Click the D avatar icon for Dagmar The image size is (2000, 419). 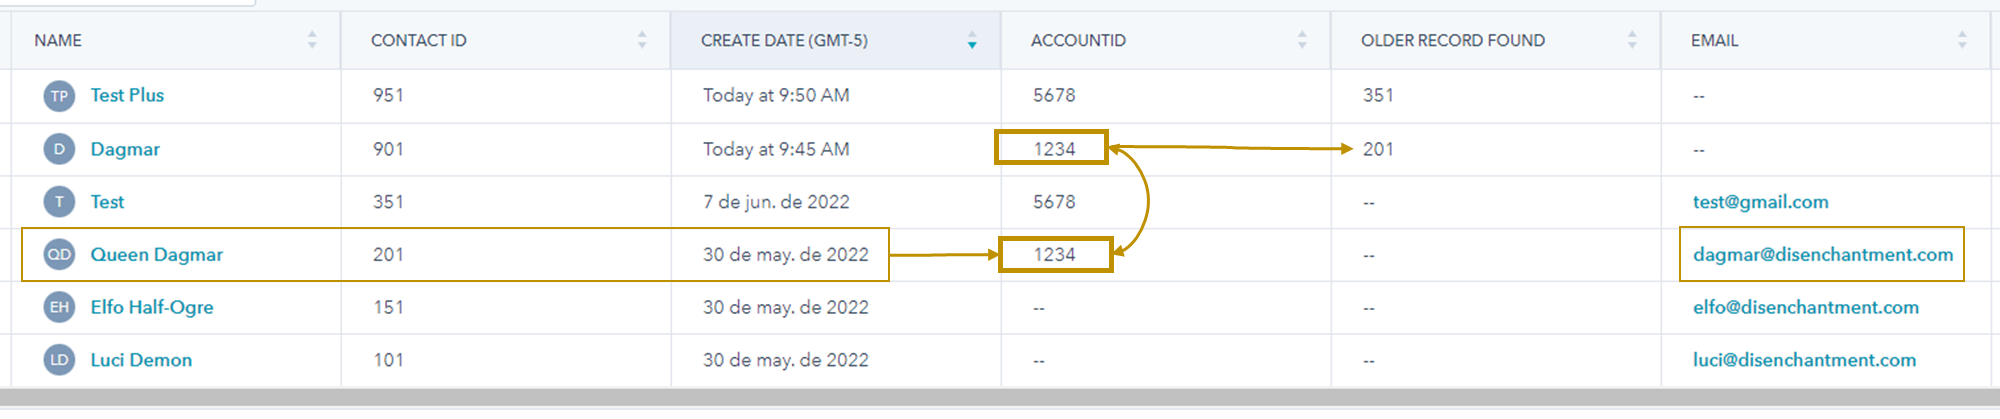59,149
